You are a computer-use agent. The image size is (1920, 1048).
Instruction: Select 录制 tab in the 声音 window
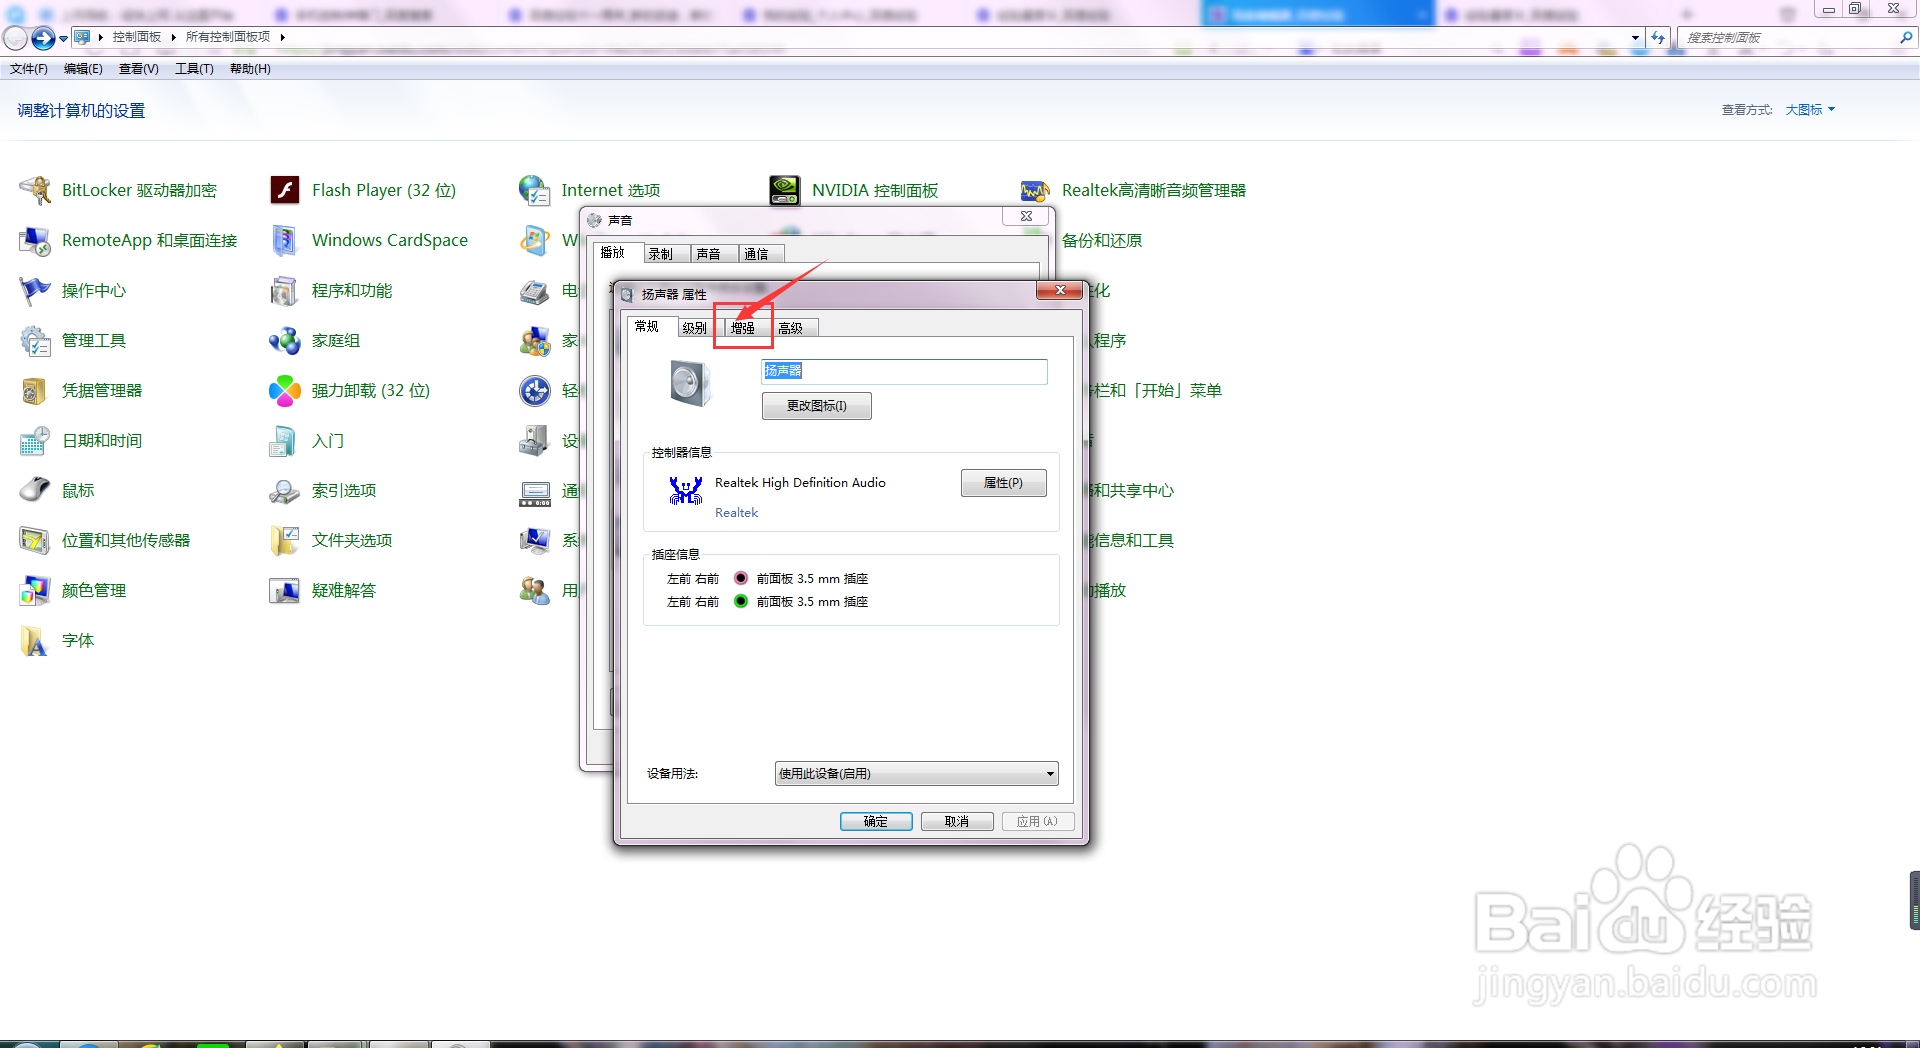coord(661,254)
